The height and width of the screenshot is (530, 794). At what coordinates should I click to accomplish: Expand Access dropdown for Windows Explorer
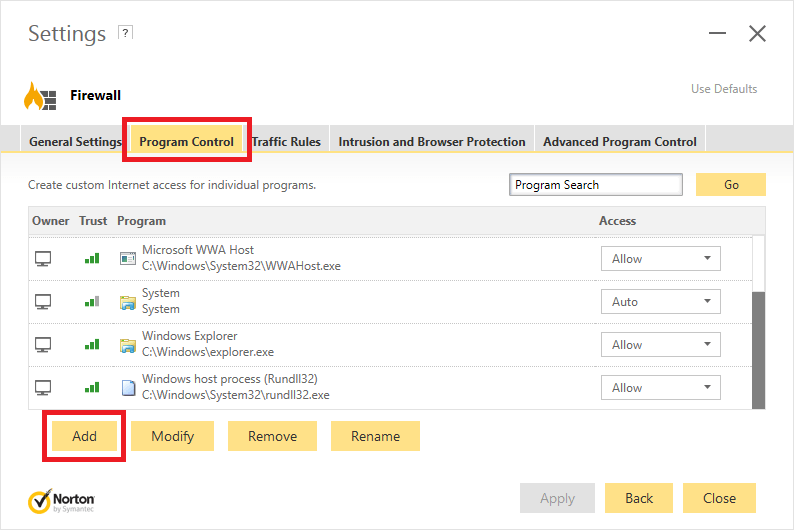click(x=660, y=345)
